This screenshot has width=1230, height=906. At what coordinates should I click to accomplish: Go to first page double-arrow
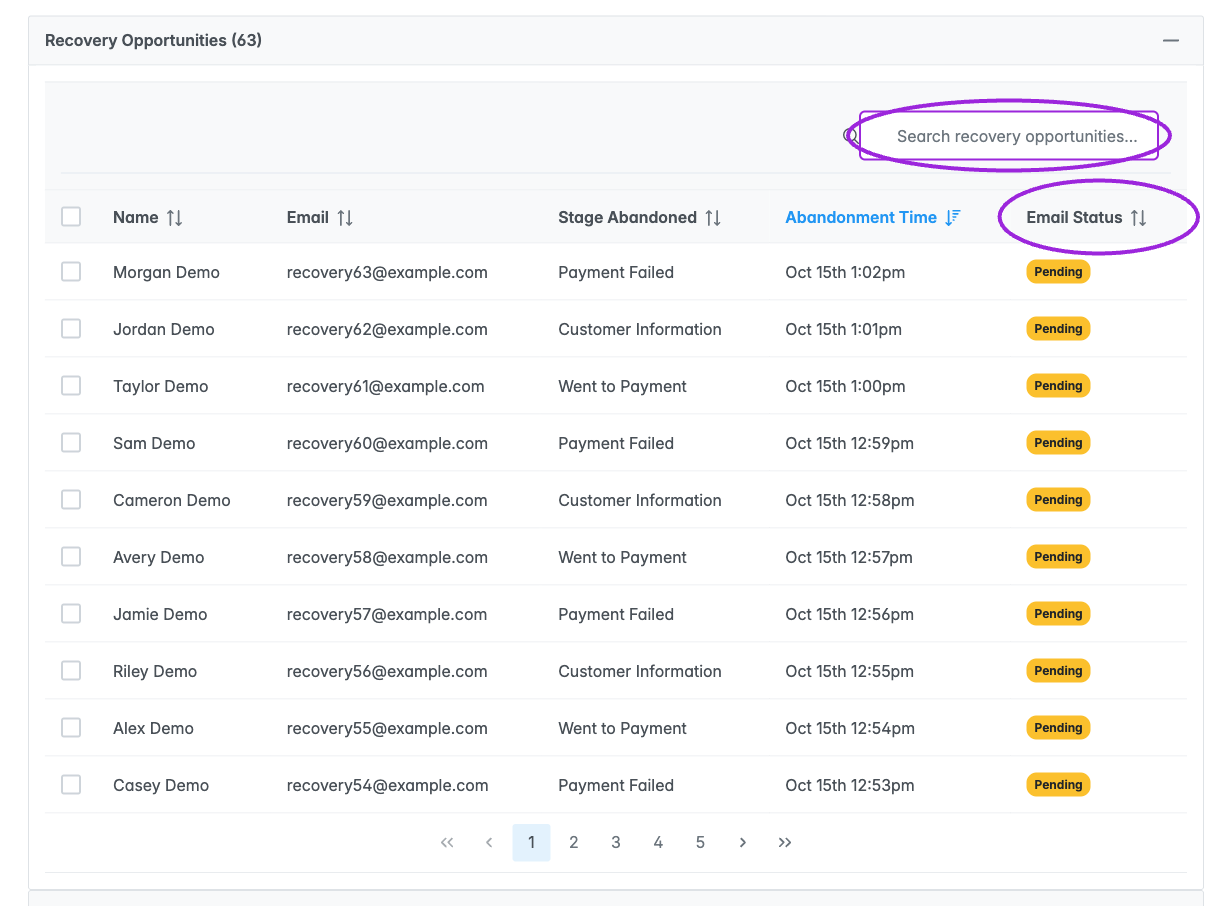(447, 843)
